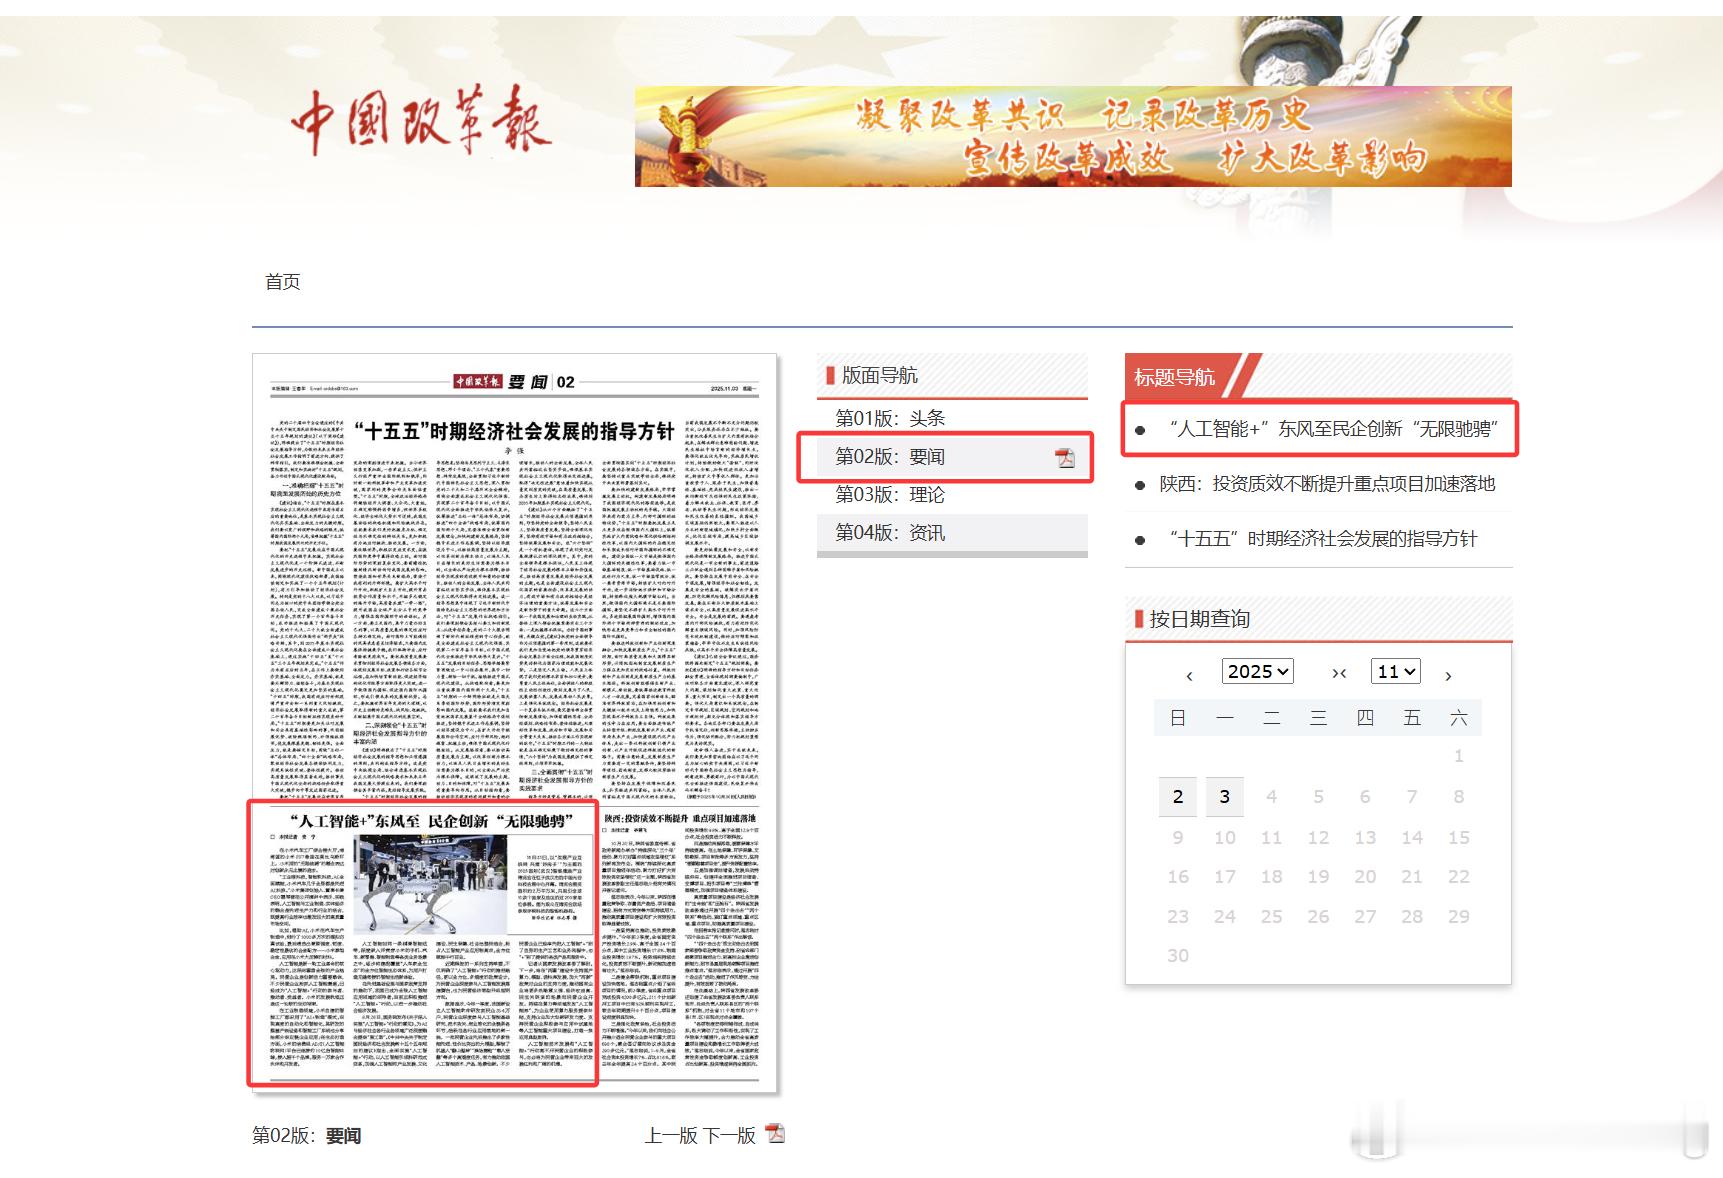Click the reset icon between year and month selectors

point(1339,673)
